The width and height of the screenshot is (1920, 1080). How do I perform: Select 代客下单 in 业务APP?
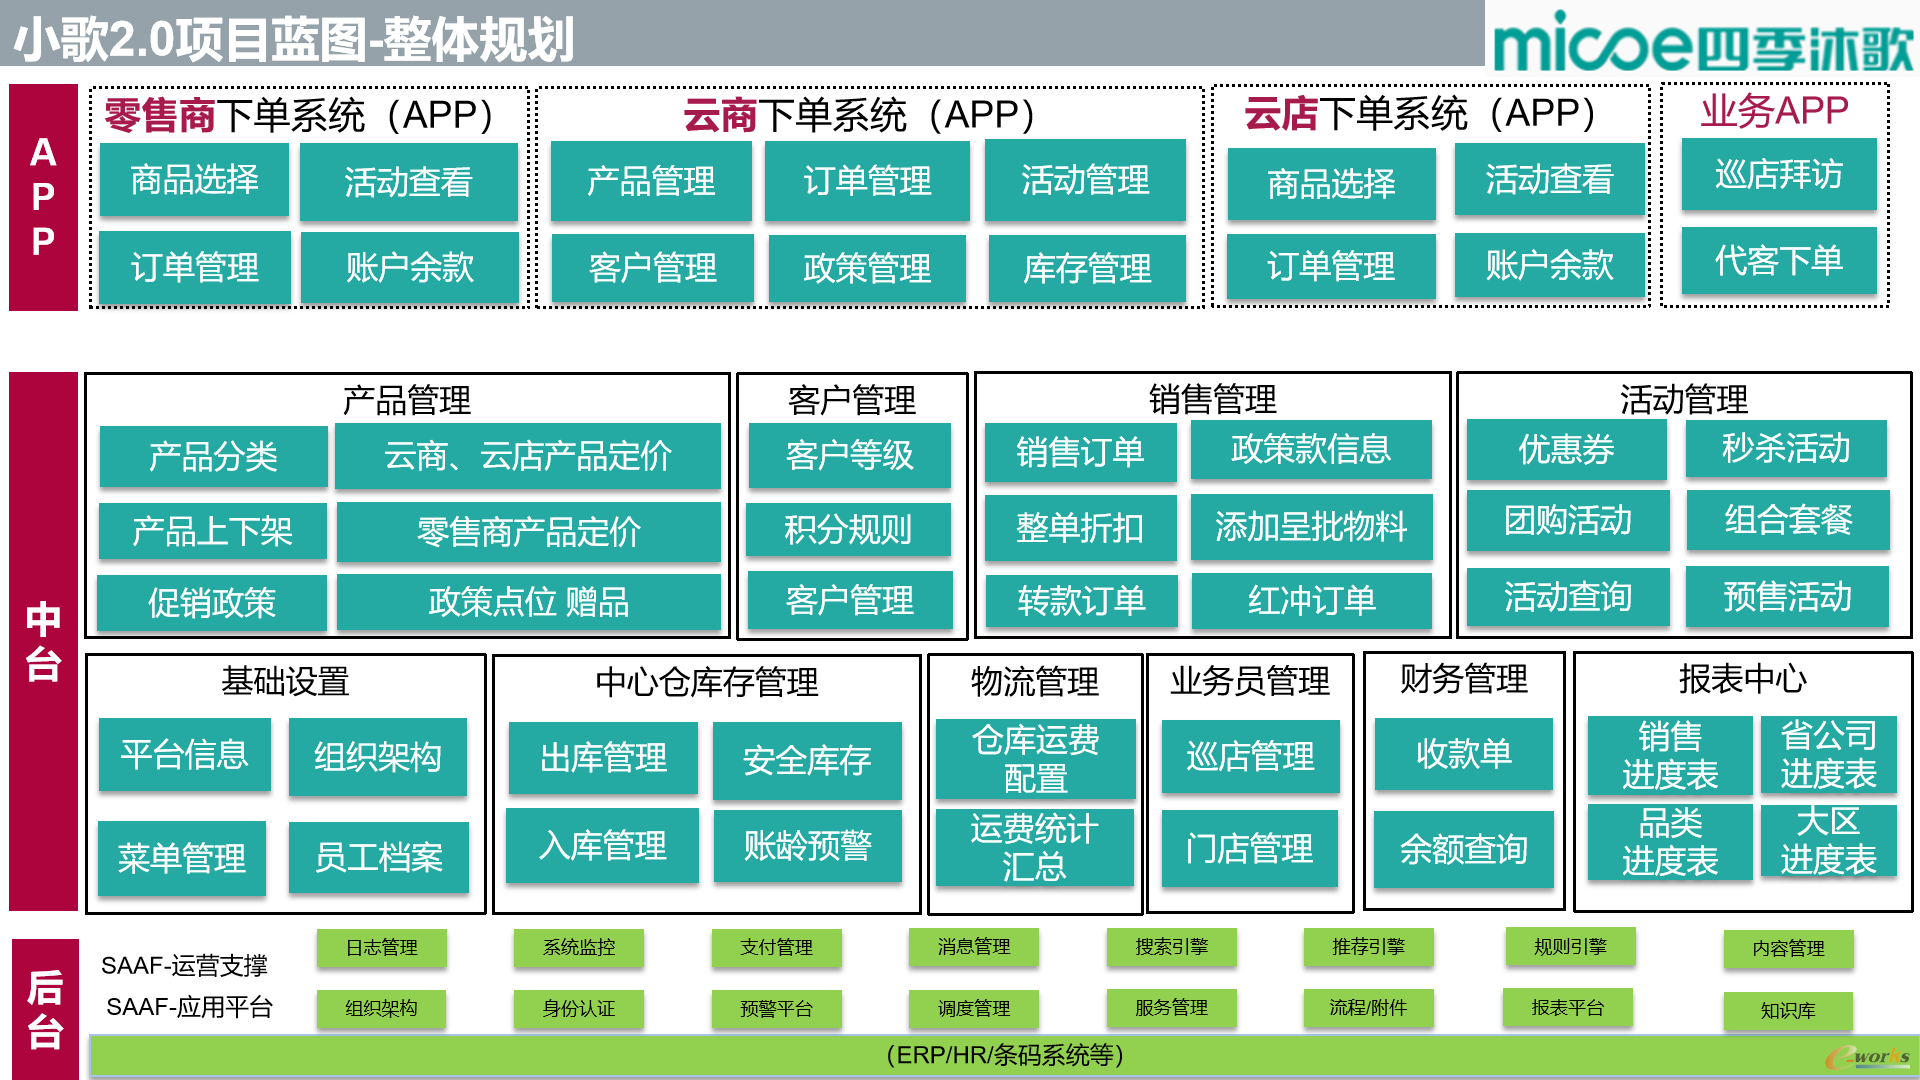click(x=1779, y=261)
